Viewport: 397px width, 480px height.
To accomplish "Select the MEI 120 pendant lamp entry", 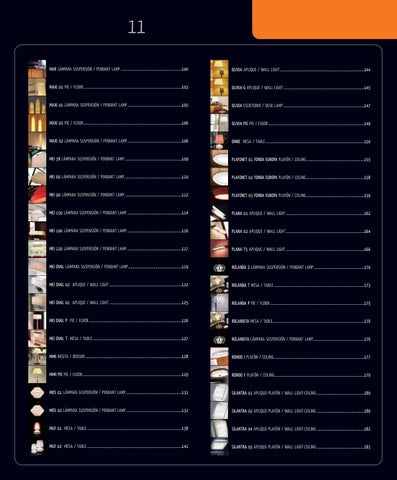I will point(118,249).
